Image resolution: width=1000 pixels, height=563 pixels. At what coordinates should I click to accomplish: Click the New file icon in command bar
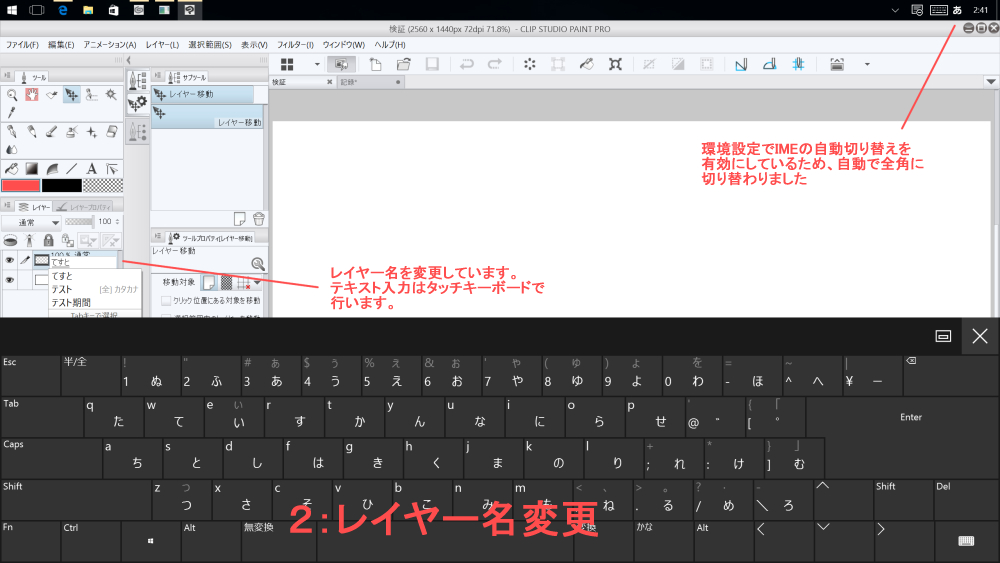376,64
